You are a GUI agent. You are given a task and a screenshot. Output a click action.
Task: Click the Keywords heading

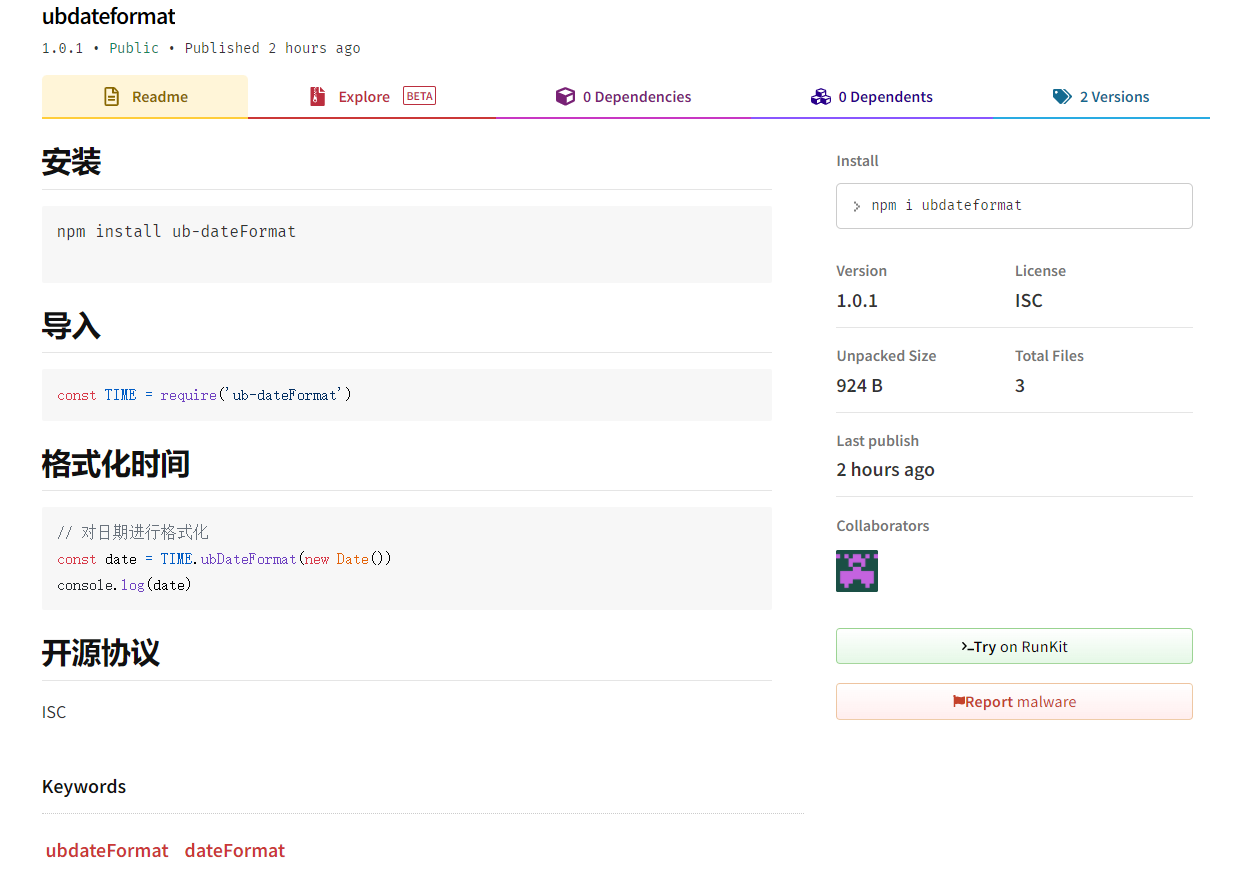[x=84, y=786]
